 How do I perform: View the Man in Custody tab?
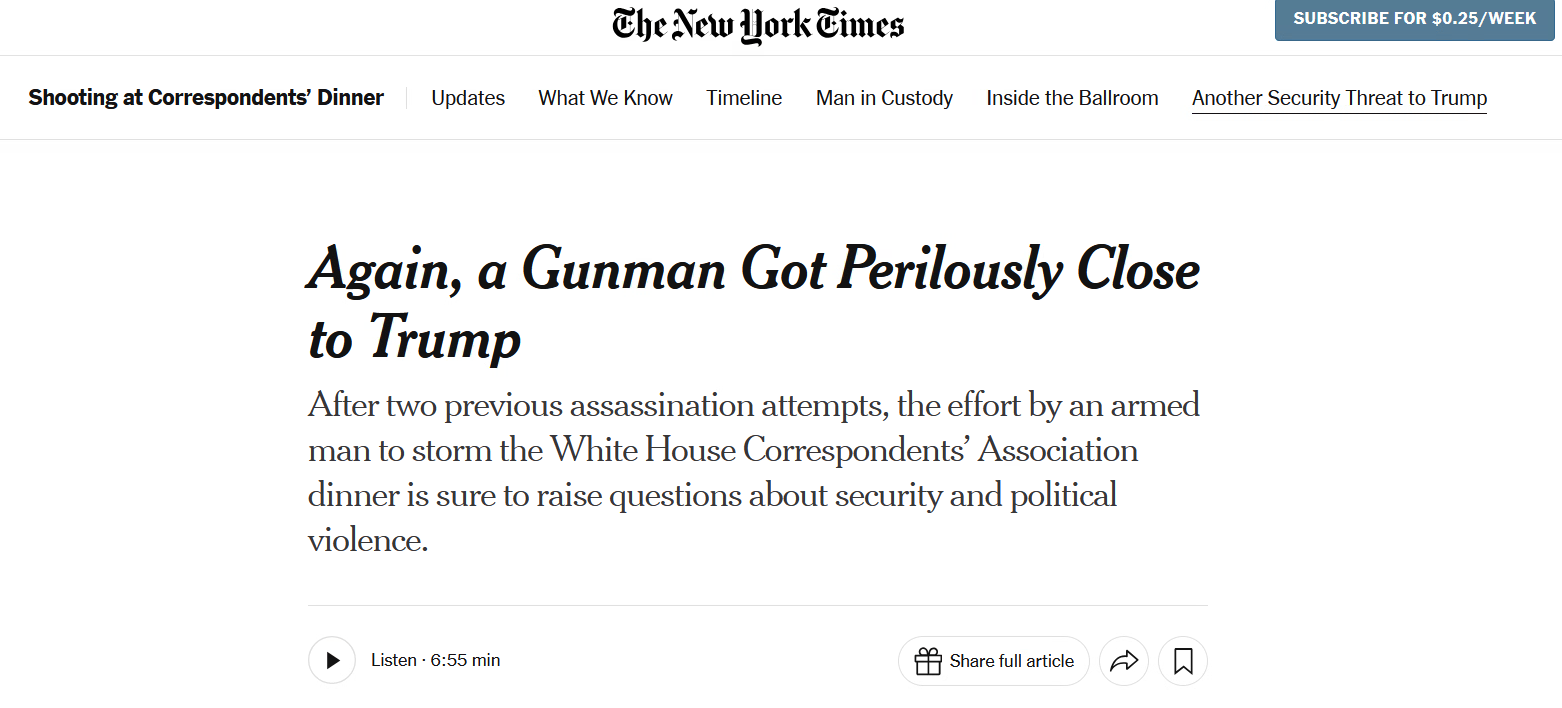click(884, 98)
